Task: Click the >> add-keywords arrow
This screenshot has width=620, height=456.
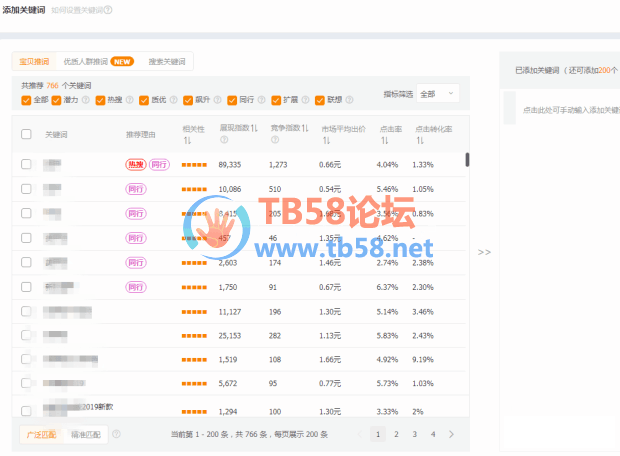Action: click(484, 252)
